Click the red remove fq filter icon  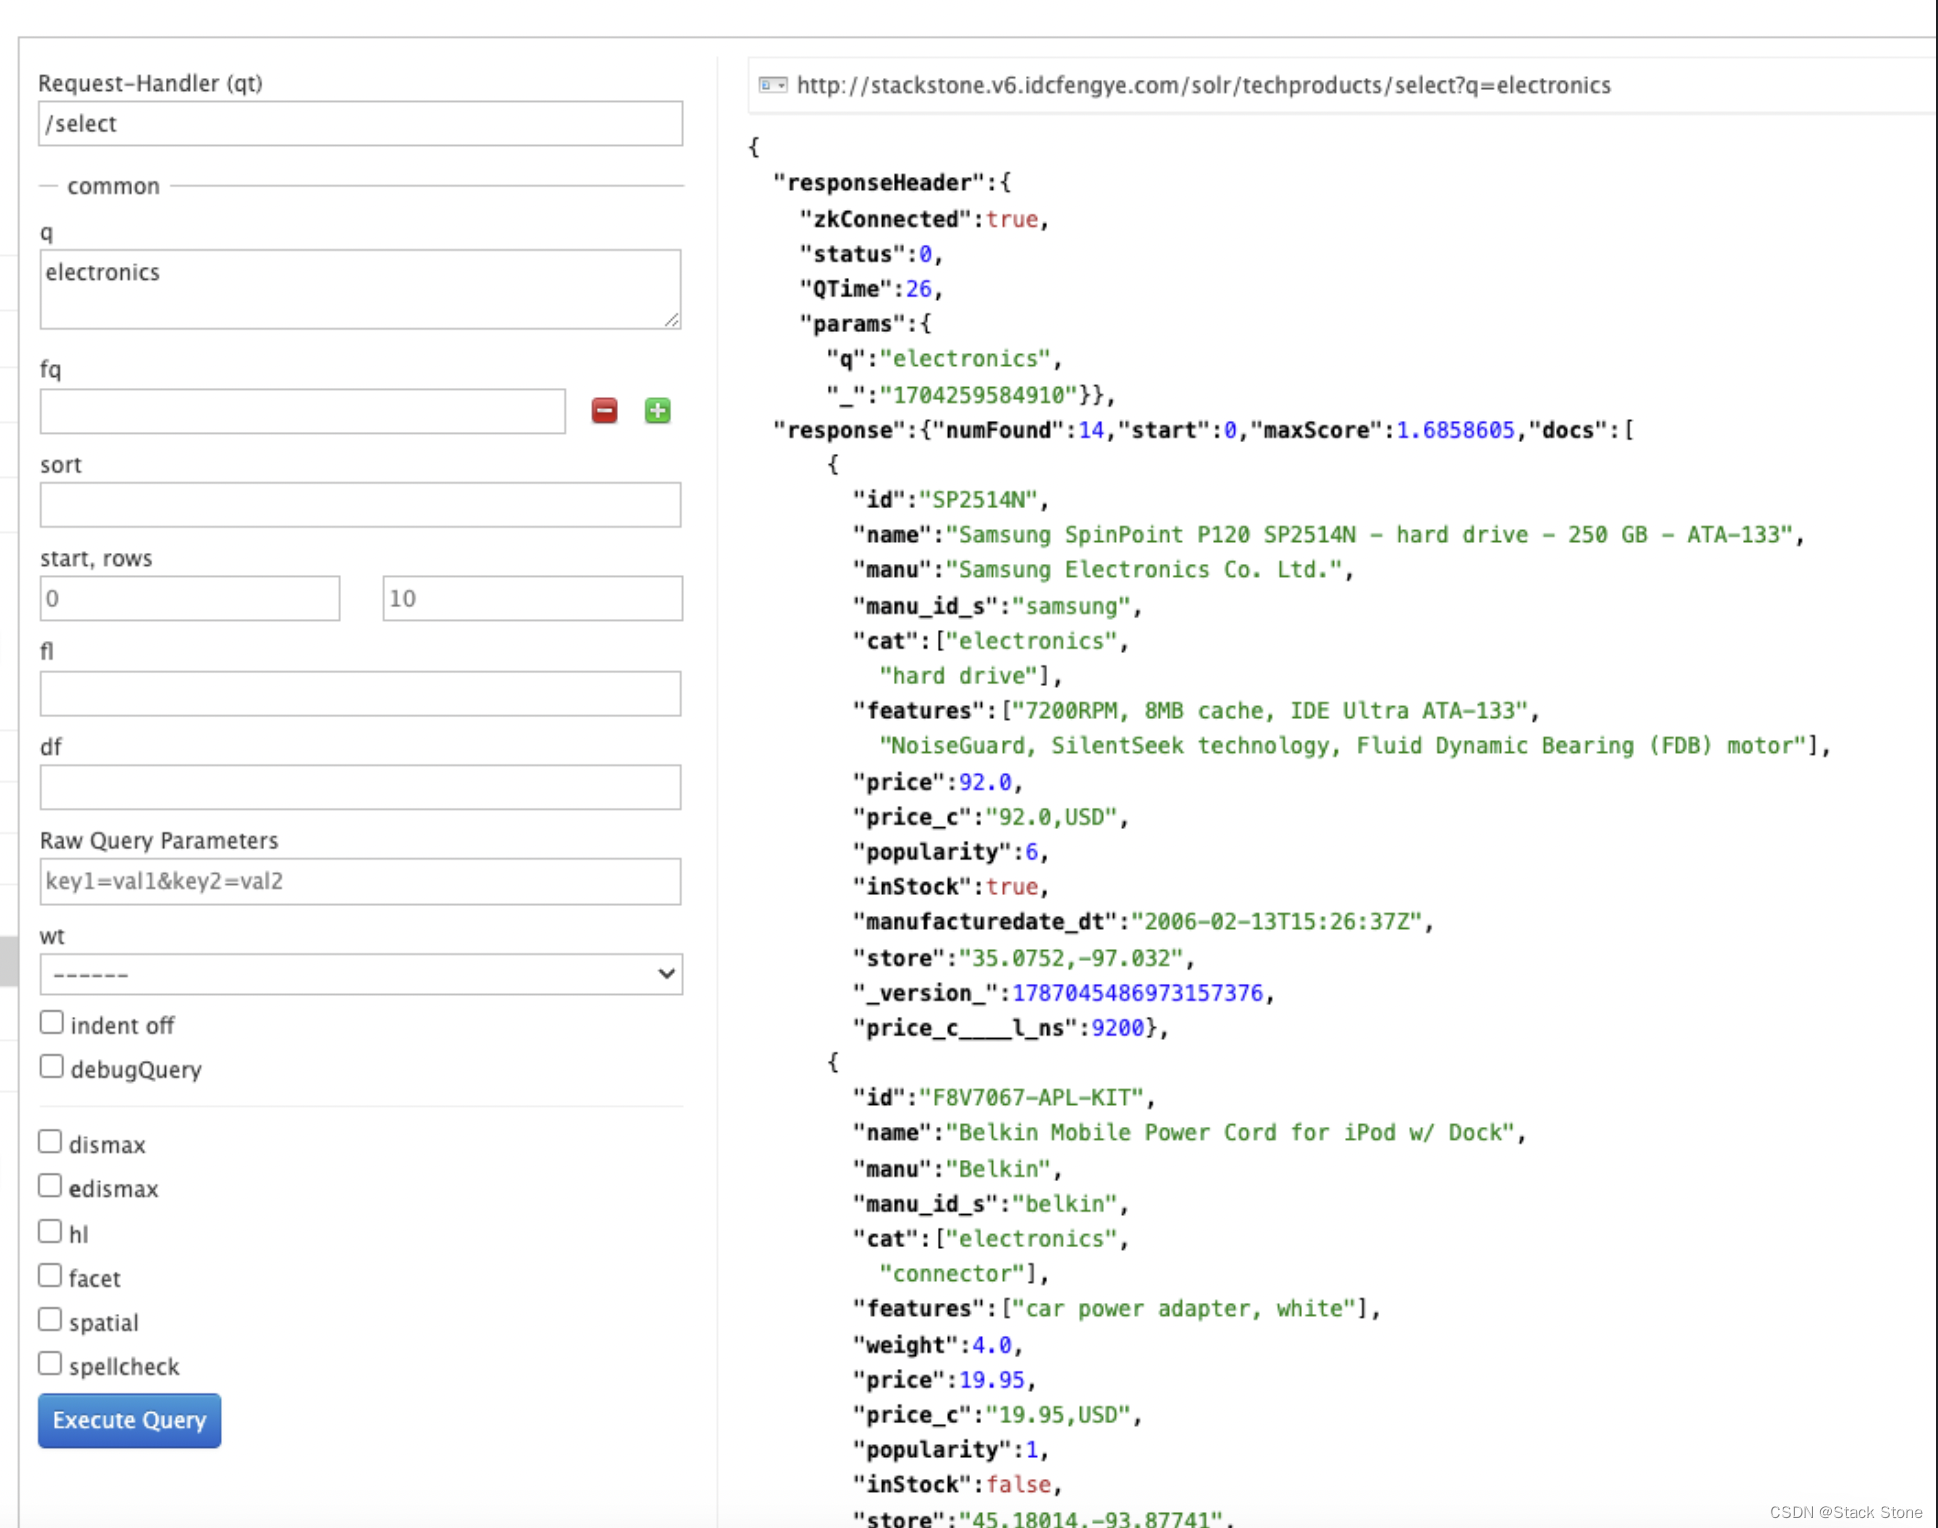tap(604, 411)
